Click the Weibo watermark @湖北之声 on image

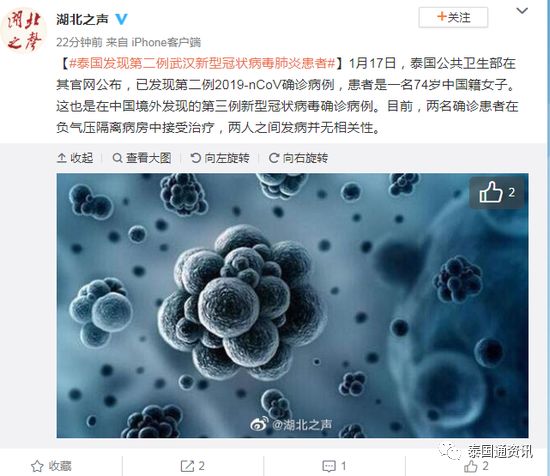point(291,425)
